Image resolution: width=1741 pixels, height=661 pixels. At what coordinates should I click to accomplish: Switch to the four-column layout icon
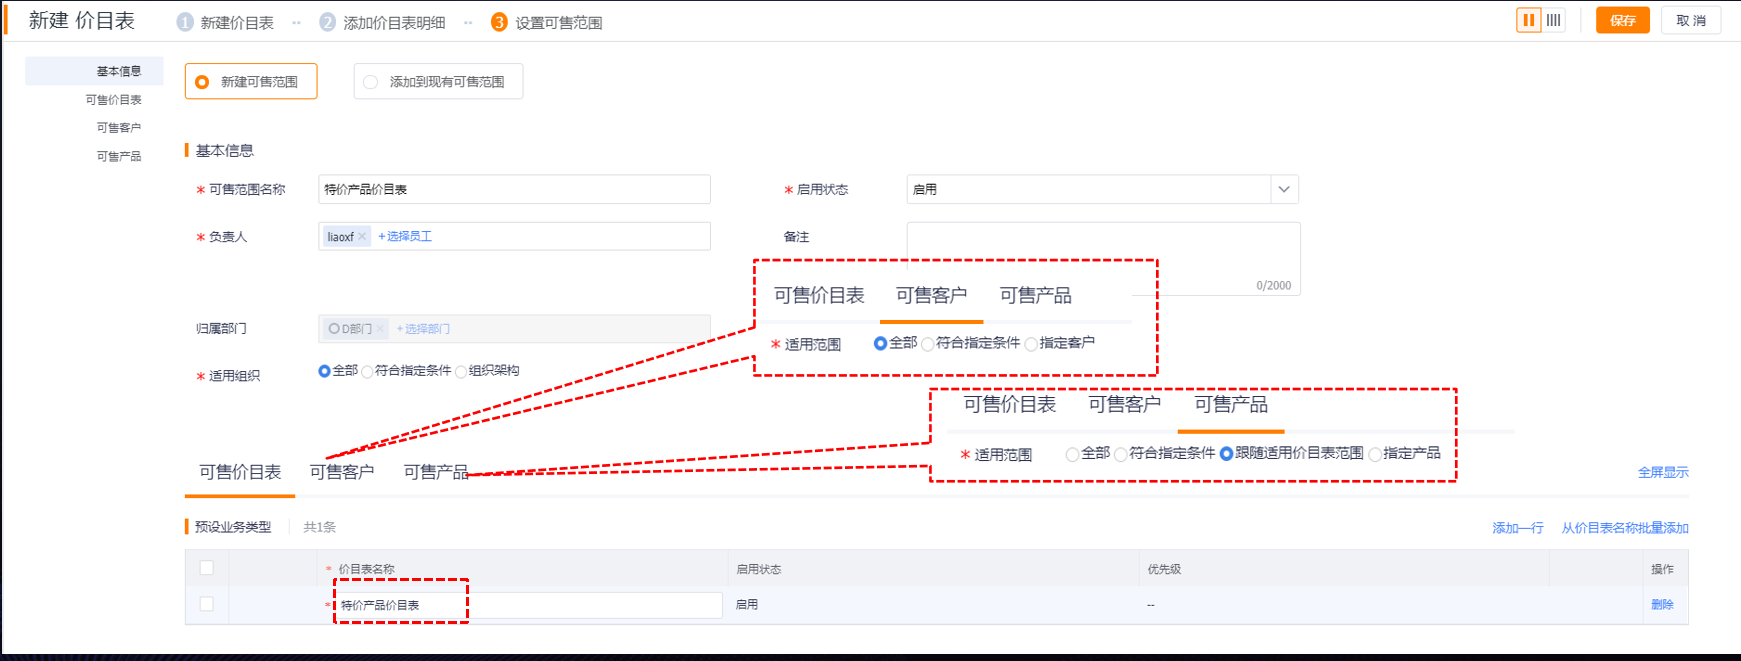click(x=1553, y=20)
